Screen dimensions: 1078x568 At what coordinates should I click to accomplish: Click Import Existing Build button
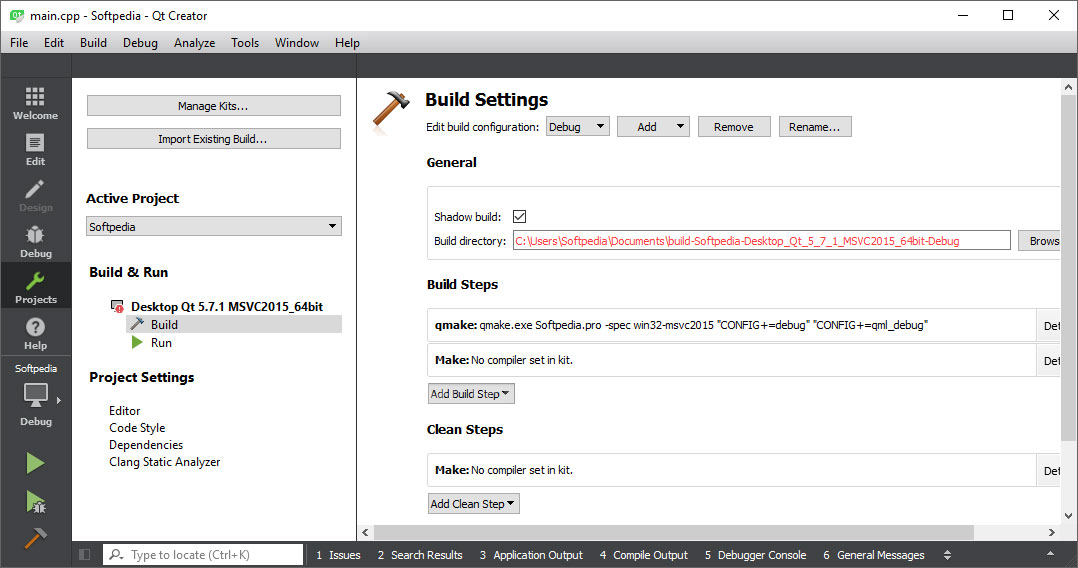[x=213, y=139]
